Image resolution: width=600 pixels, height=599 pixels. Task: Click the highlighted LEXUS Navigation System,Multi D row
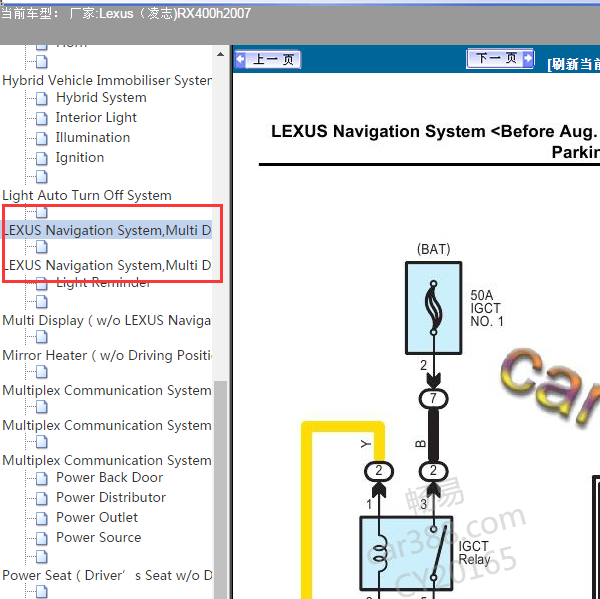coord(107,230)
